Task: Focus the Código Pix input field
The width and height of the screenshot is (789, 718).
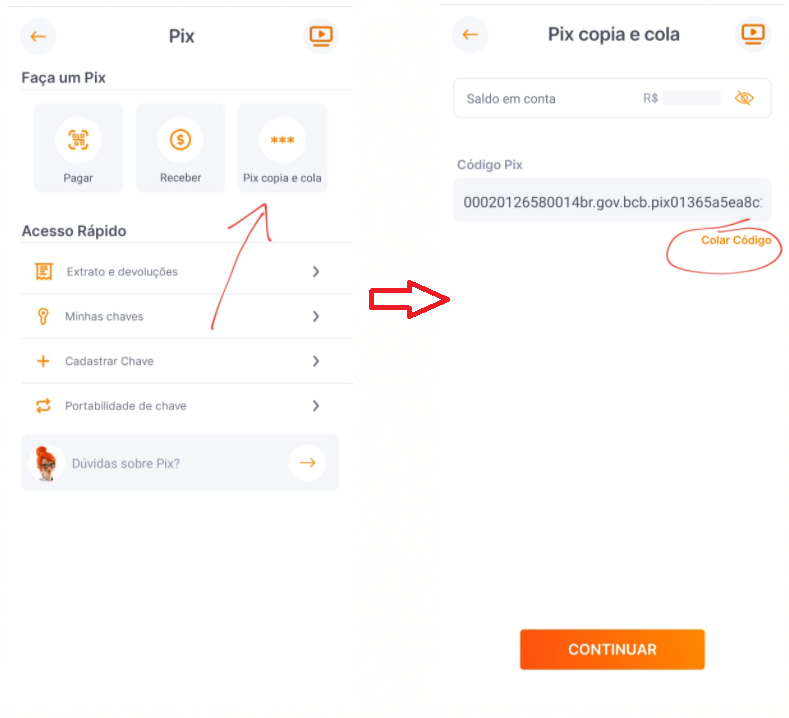Action: click(612, 202)
